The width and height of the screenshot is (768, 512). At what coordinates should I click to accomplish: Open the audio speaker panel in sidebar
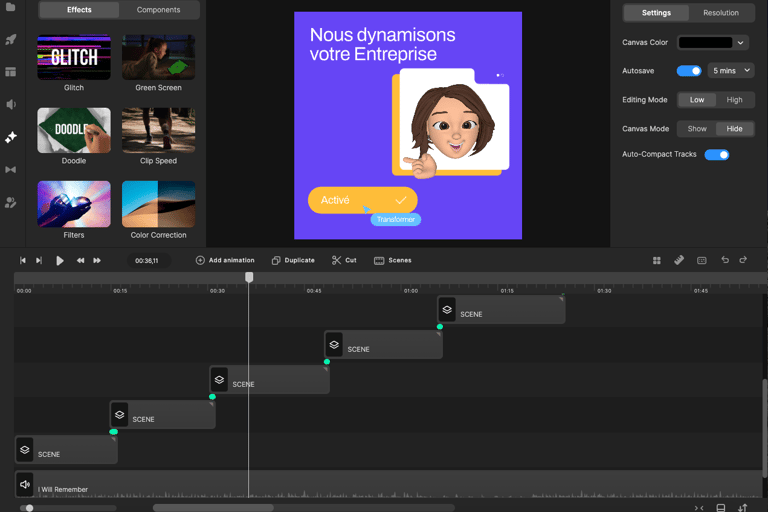pos(11,104)
